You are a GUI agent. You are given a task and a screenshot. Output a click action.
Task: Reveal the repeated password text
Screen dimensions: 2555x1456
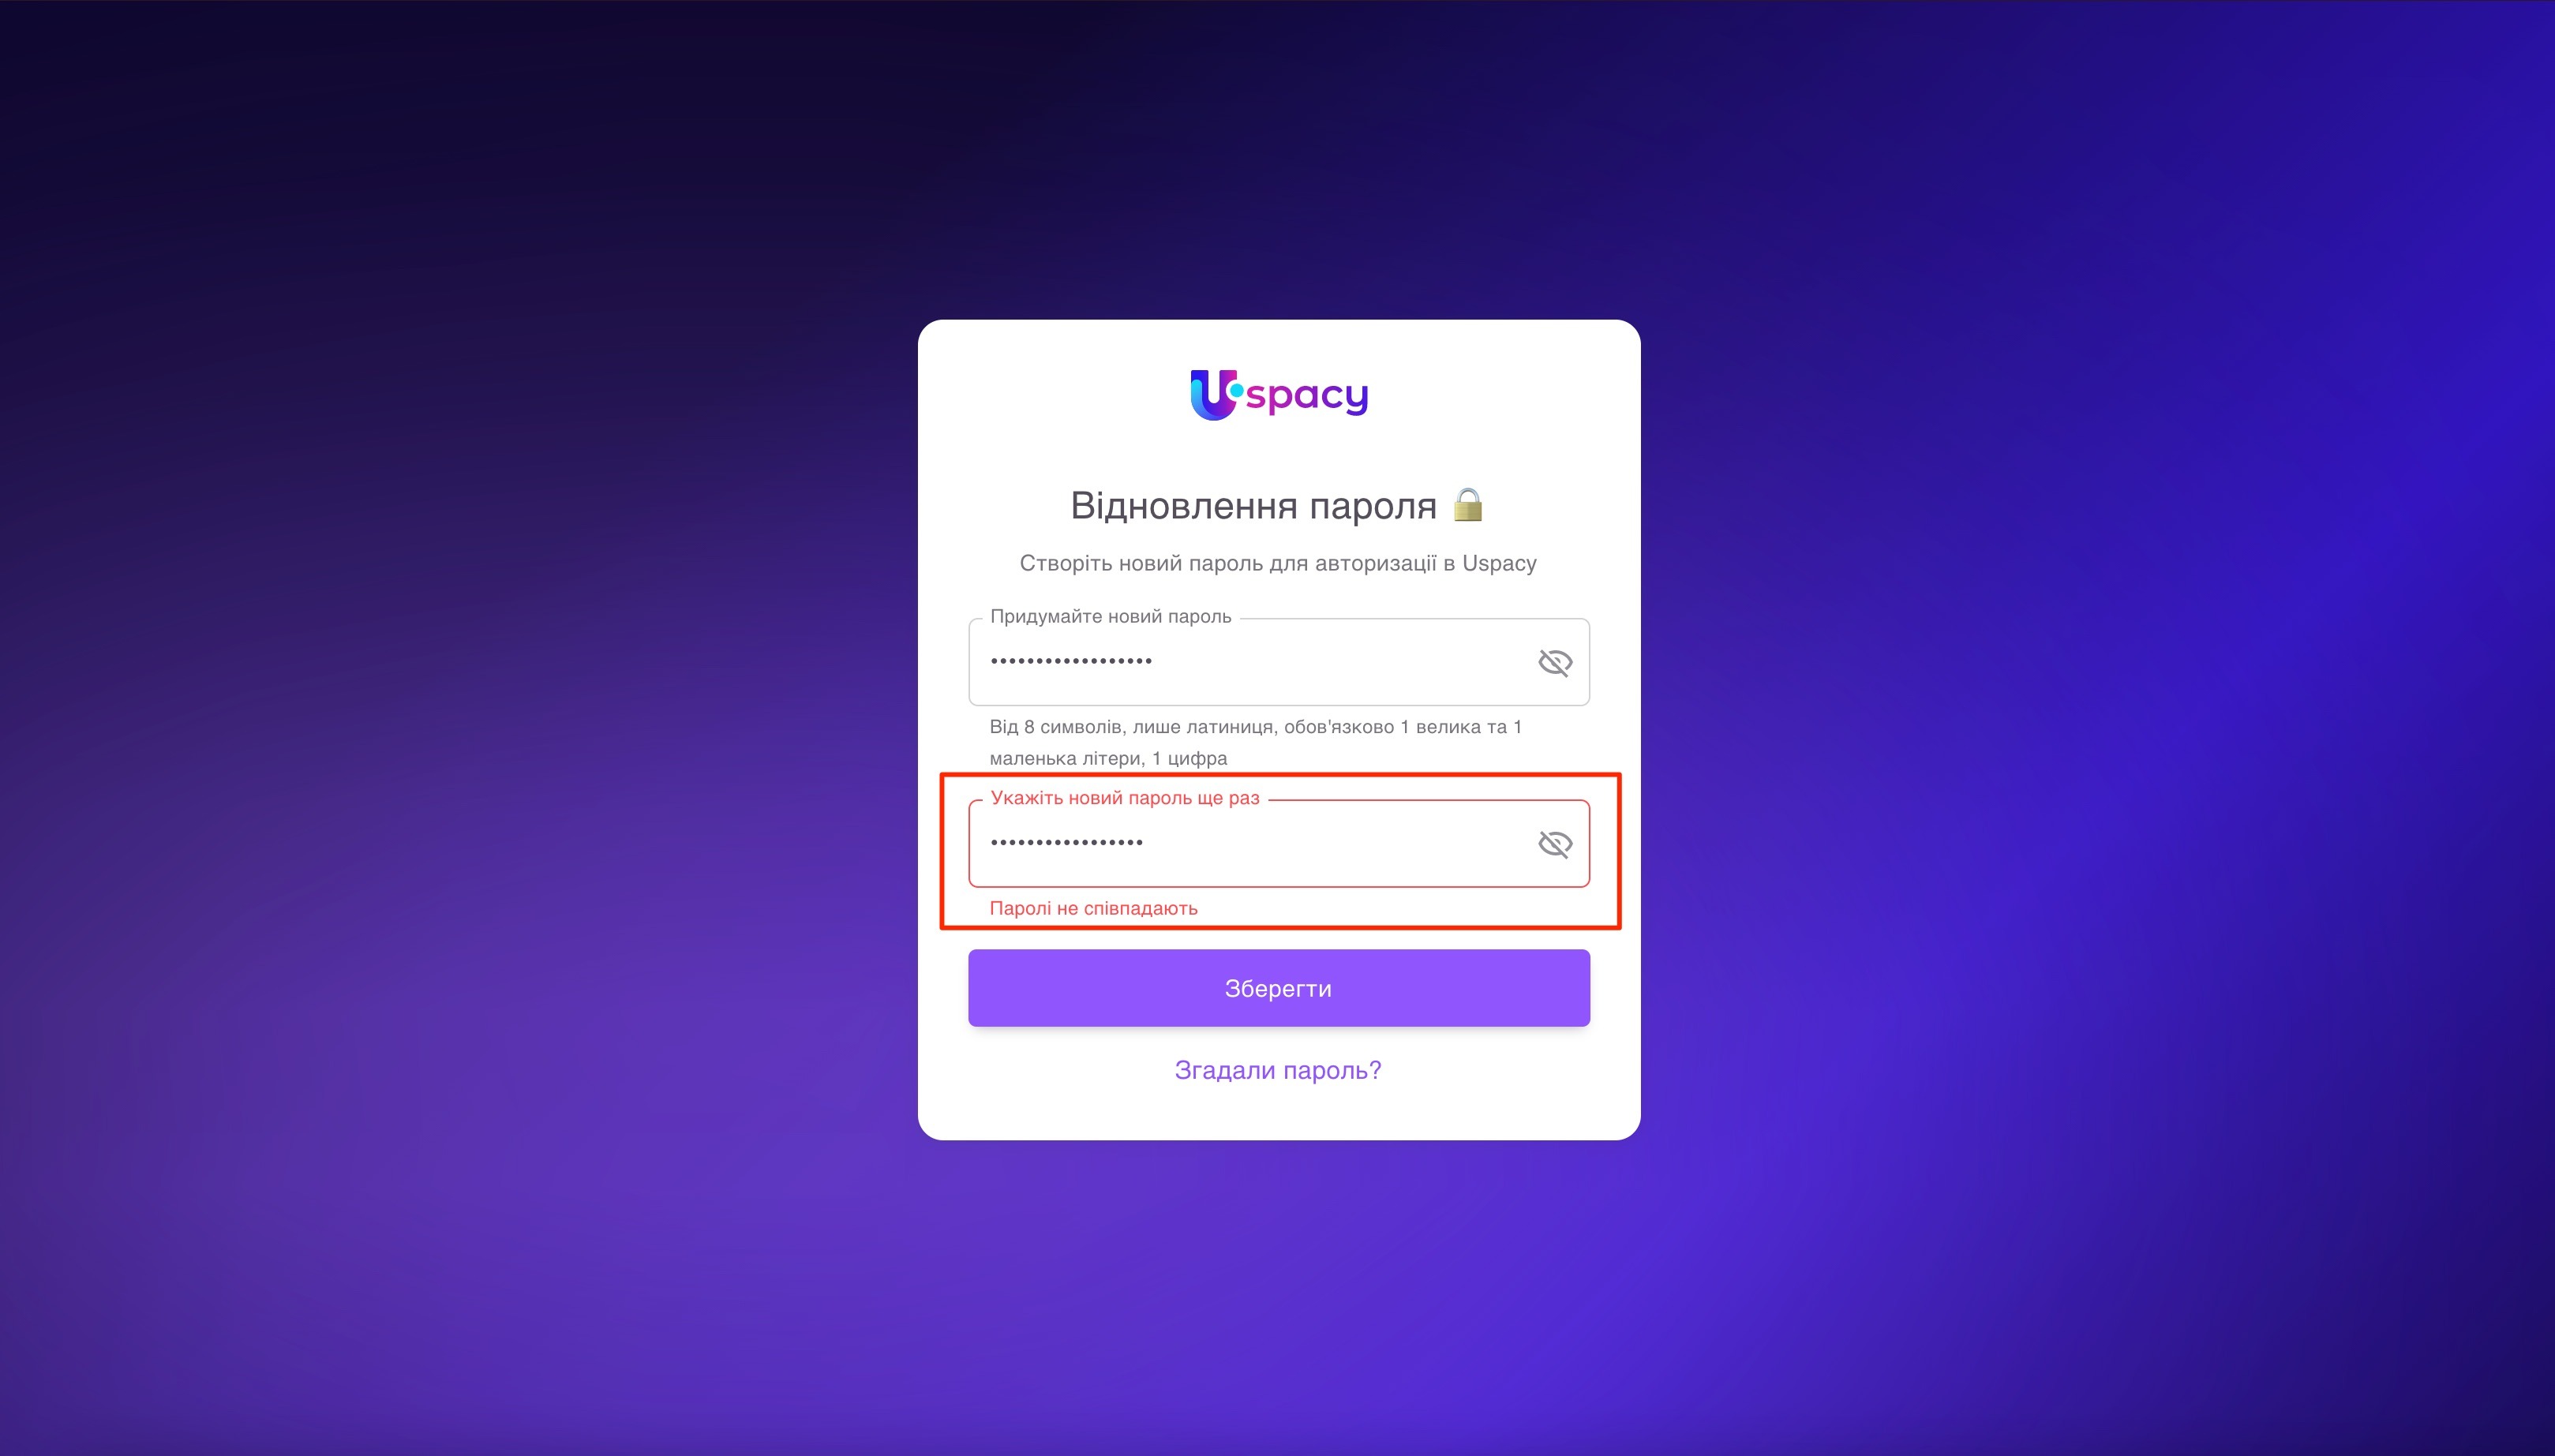(1554, 844)
